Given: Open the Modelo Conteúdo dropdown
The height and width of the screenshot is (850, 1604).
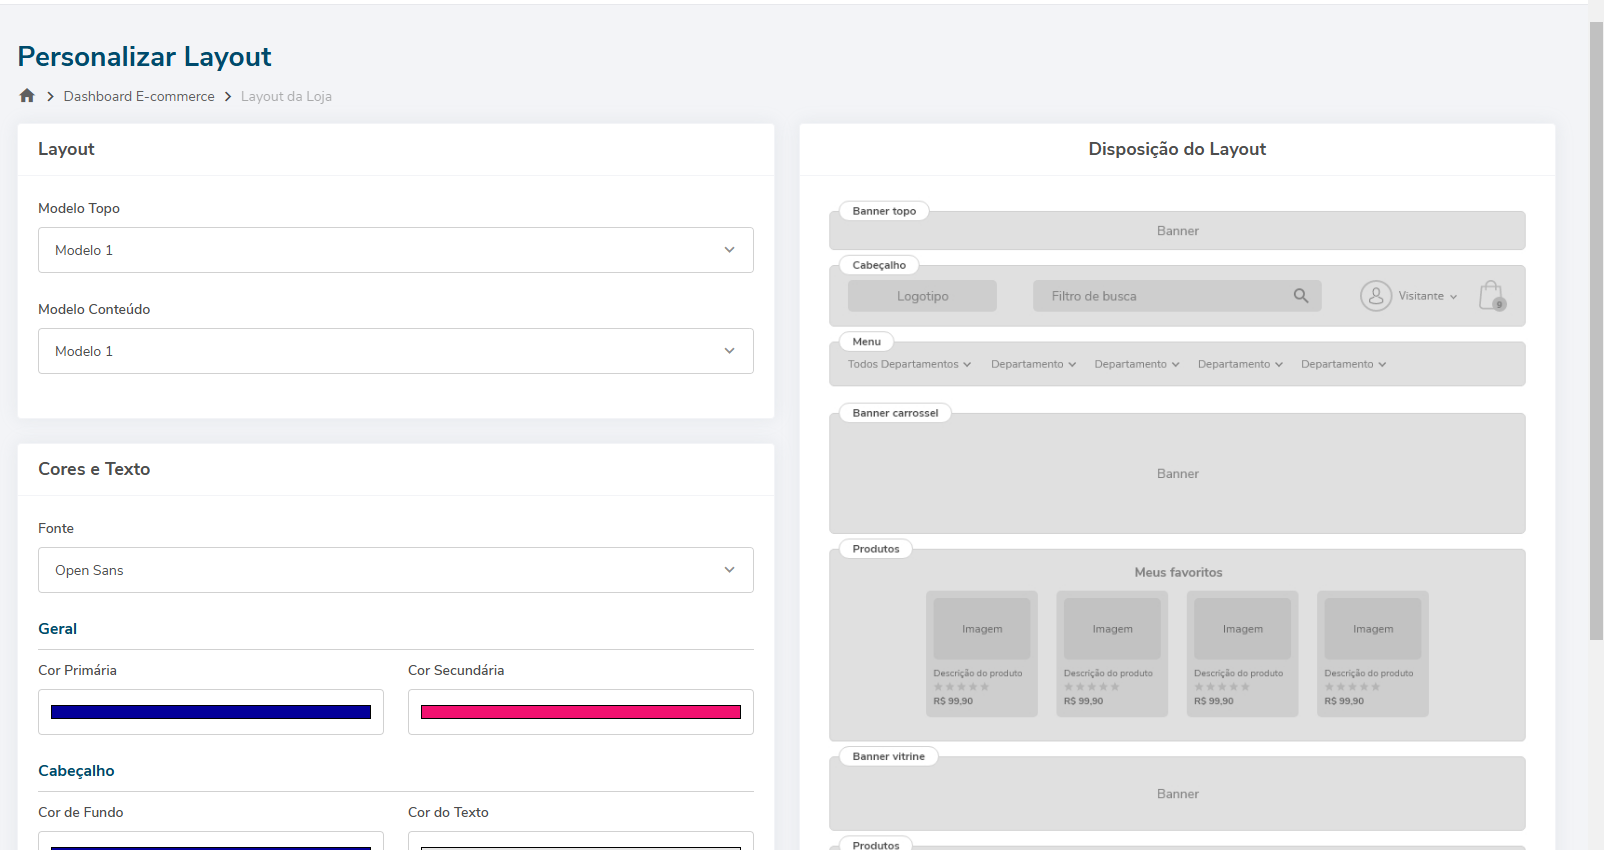Looking at the screenshot, I should point(396,351).
